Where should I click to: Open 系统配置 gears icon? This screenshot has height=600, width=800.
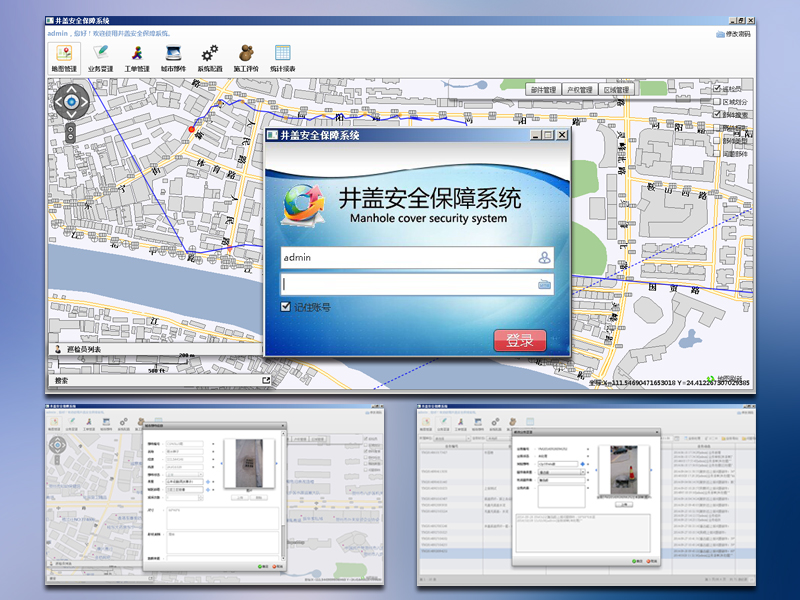pos(210,58)
